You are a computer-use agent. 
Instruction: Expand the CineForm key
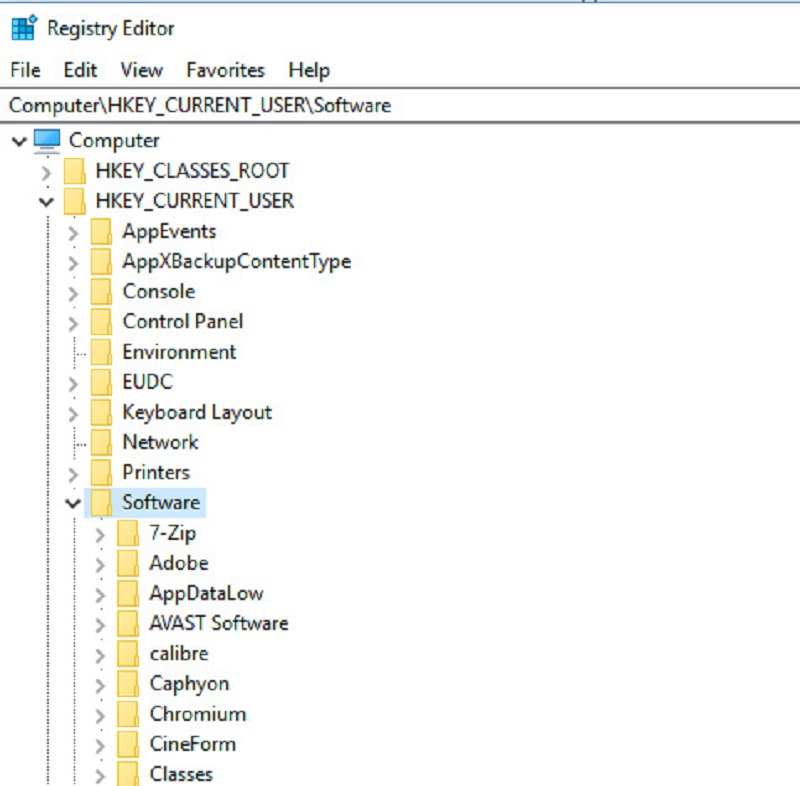100,746
